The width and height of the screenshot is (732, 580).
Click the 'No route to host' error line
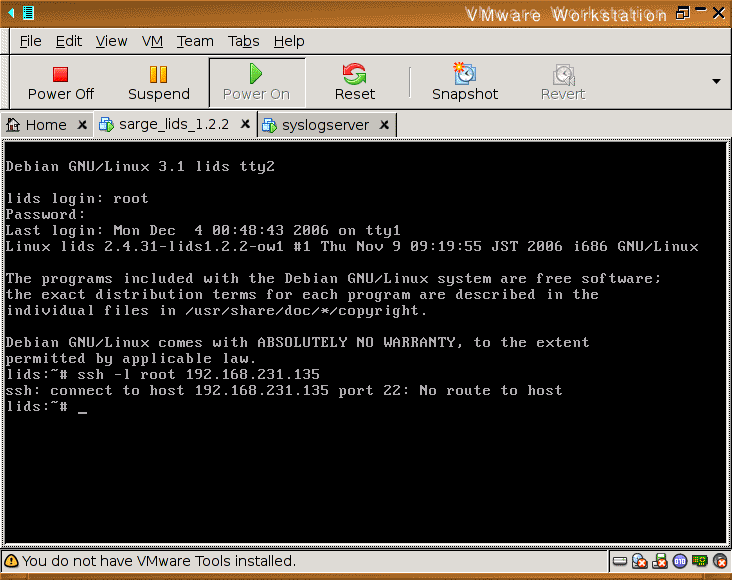coord(284,390)
